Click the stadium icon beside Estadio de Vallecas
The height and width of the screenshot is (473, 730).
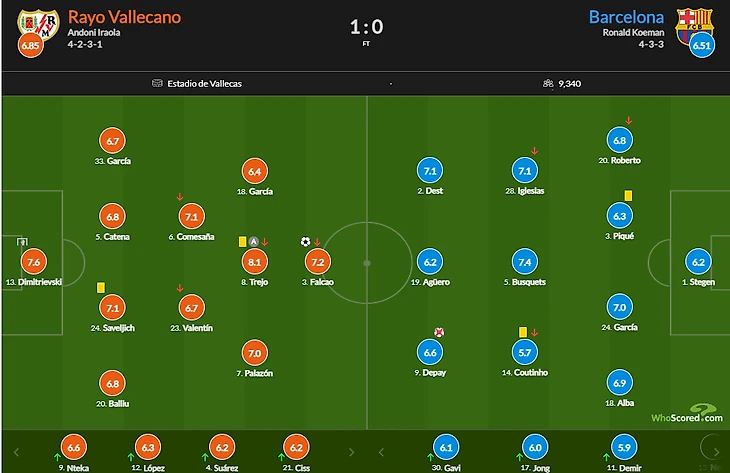pos(157,84)
